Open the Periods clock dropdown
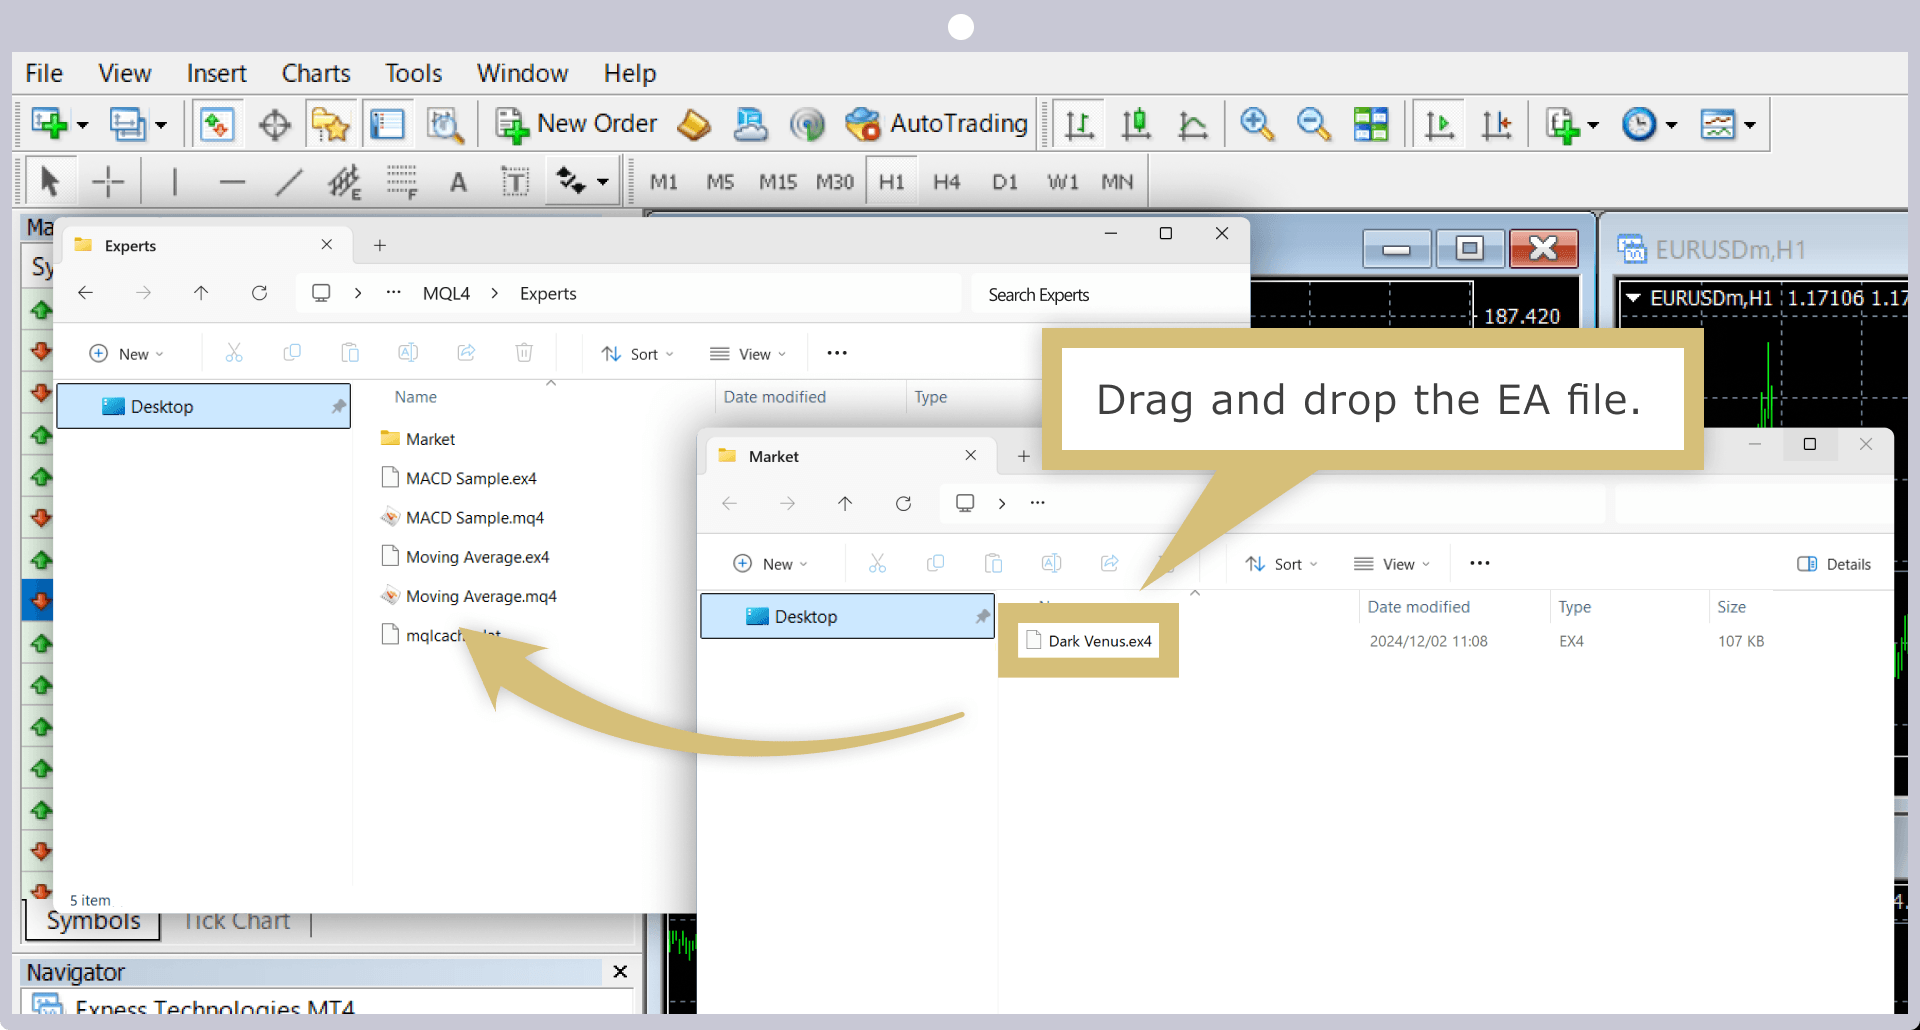This screenshot has height=1030, width=1920. point(1649,124)
